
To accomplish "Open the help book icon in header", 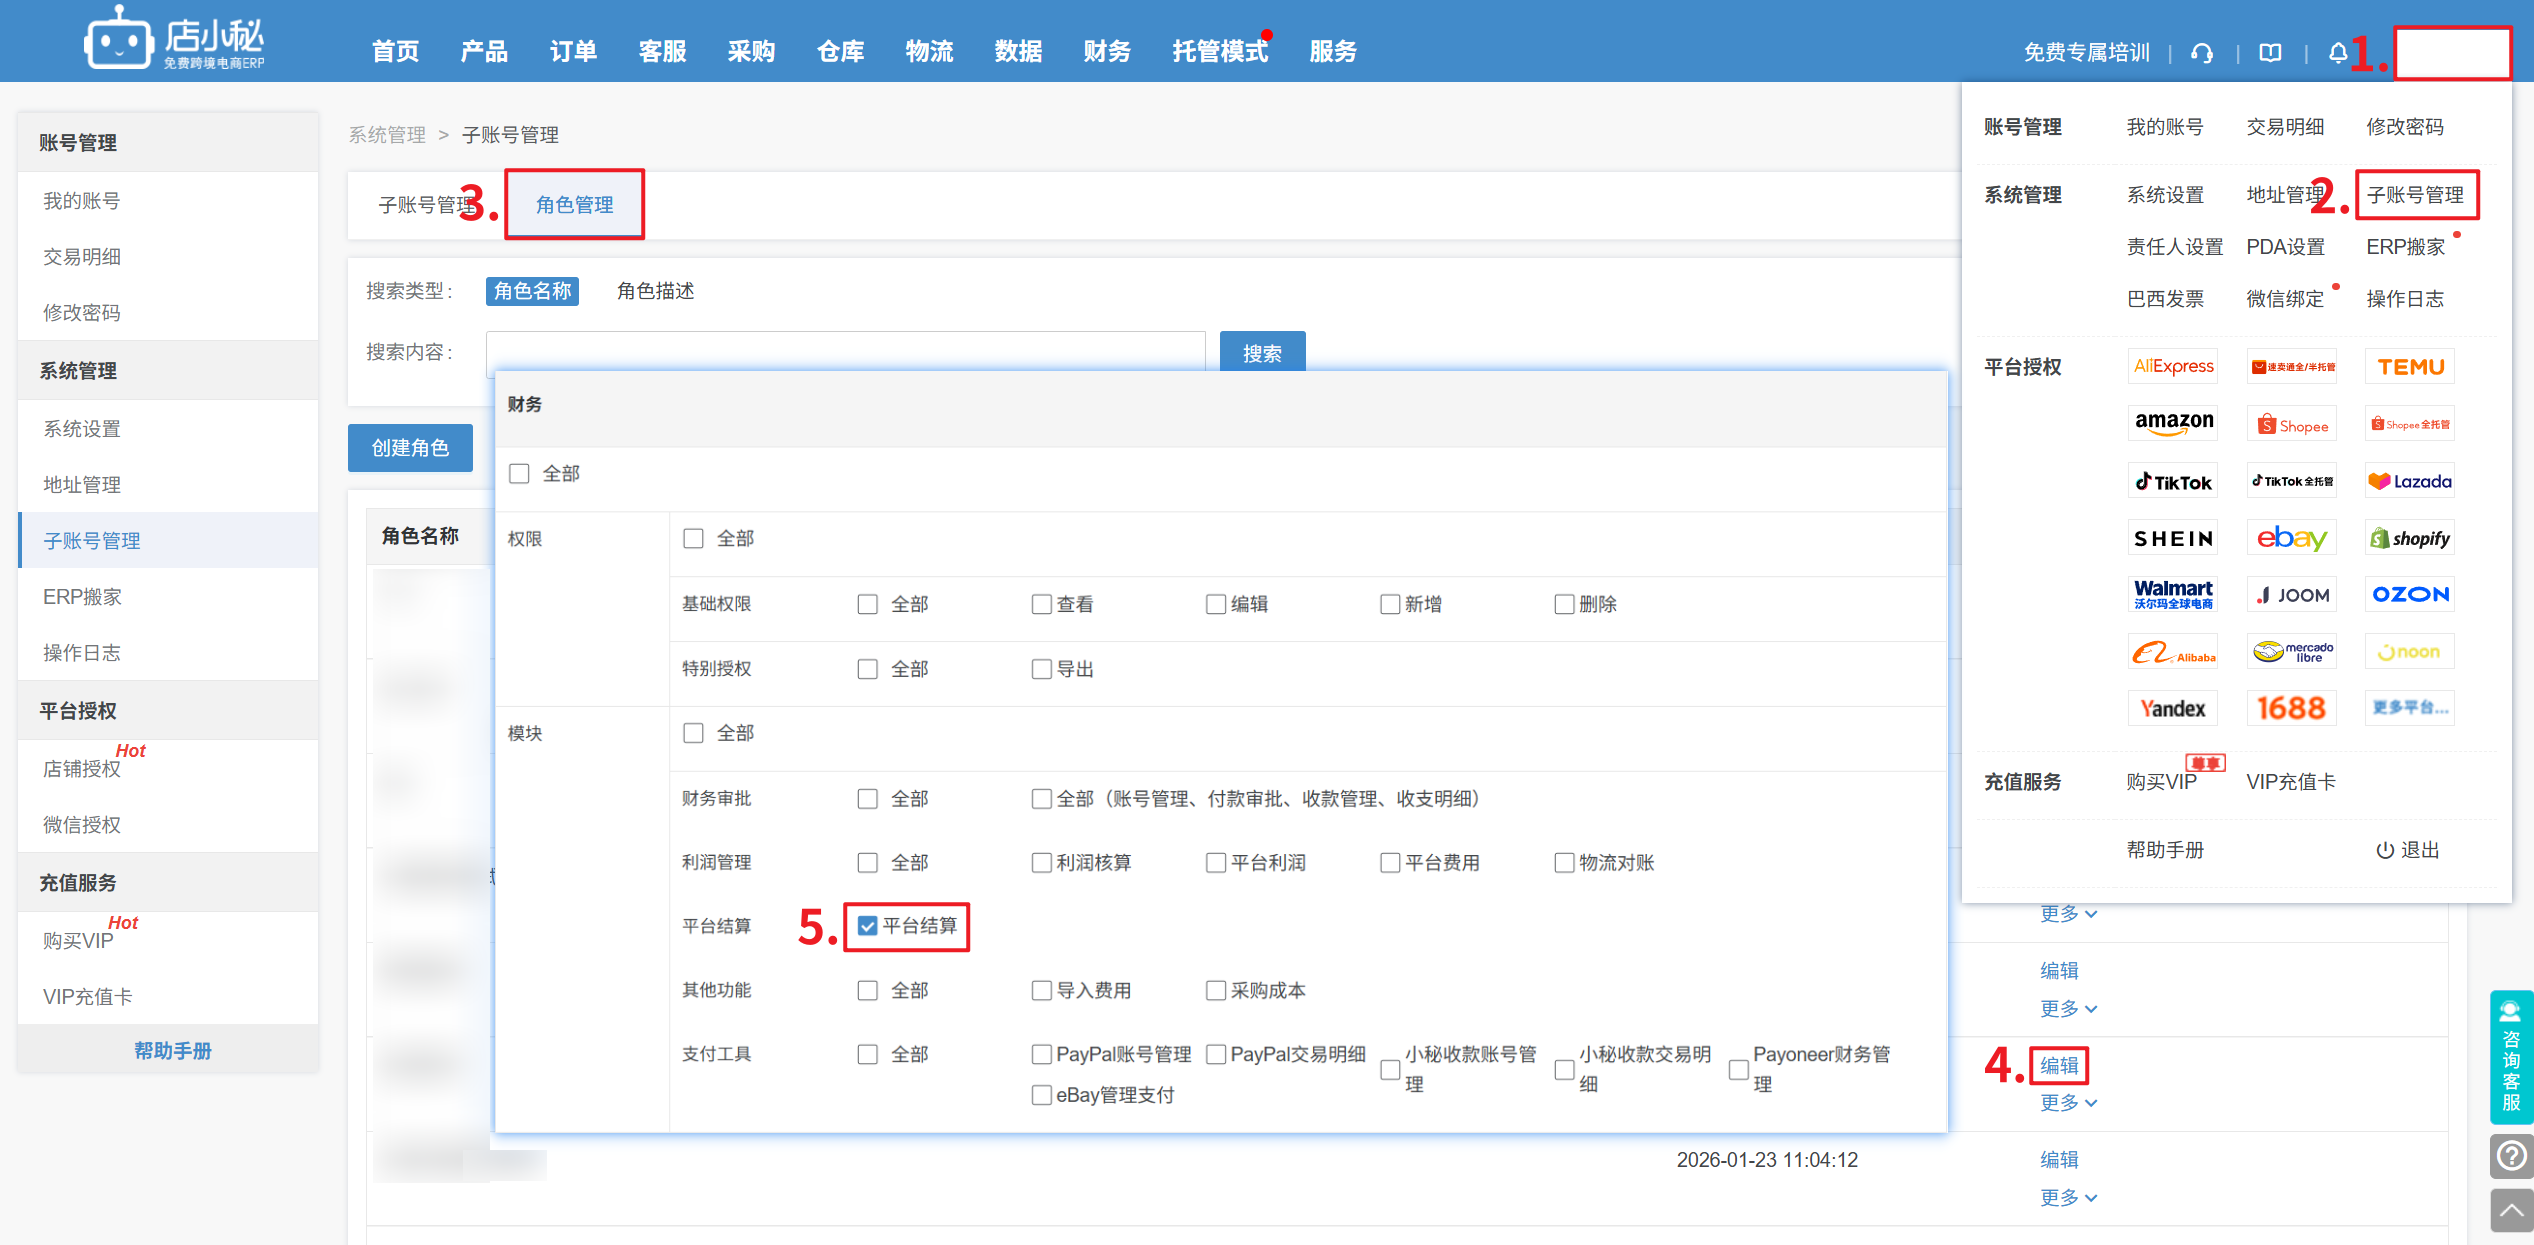I will point(2270,53).
